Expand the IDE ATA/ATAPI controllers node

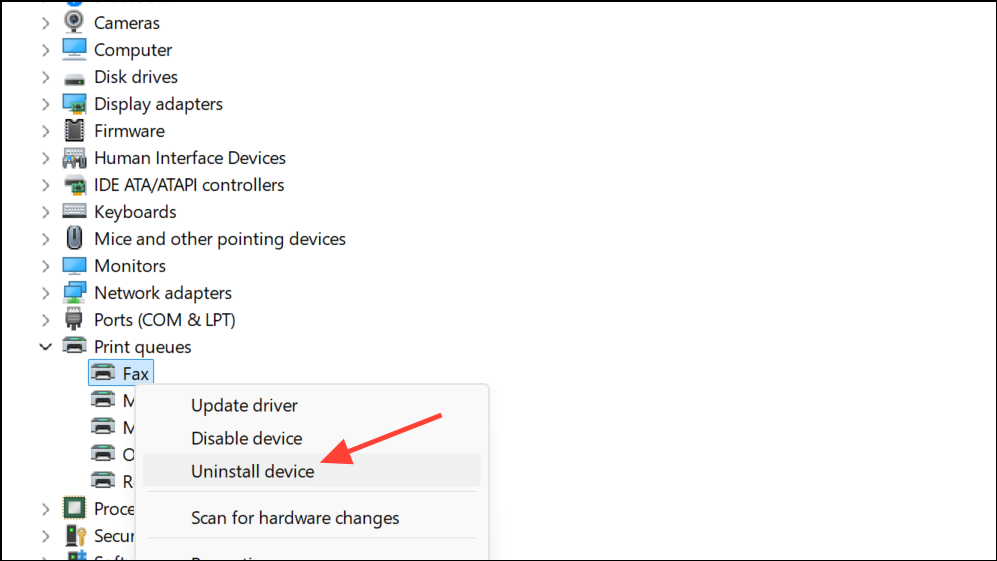(45, 185)
